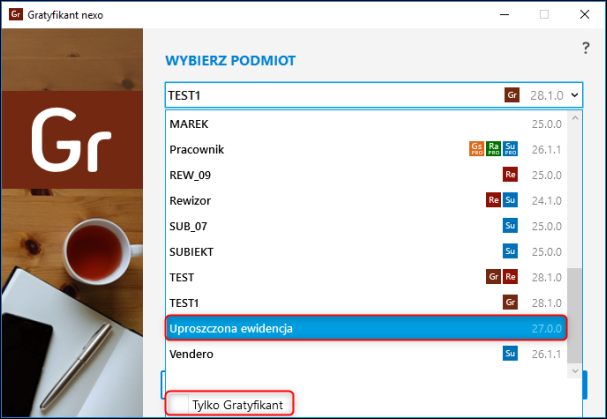
Task: Click the Su PRO icon in the Pracownik row
Action: click(x=510, y=149)
